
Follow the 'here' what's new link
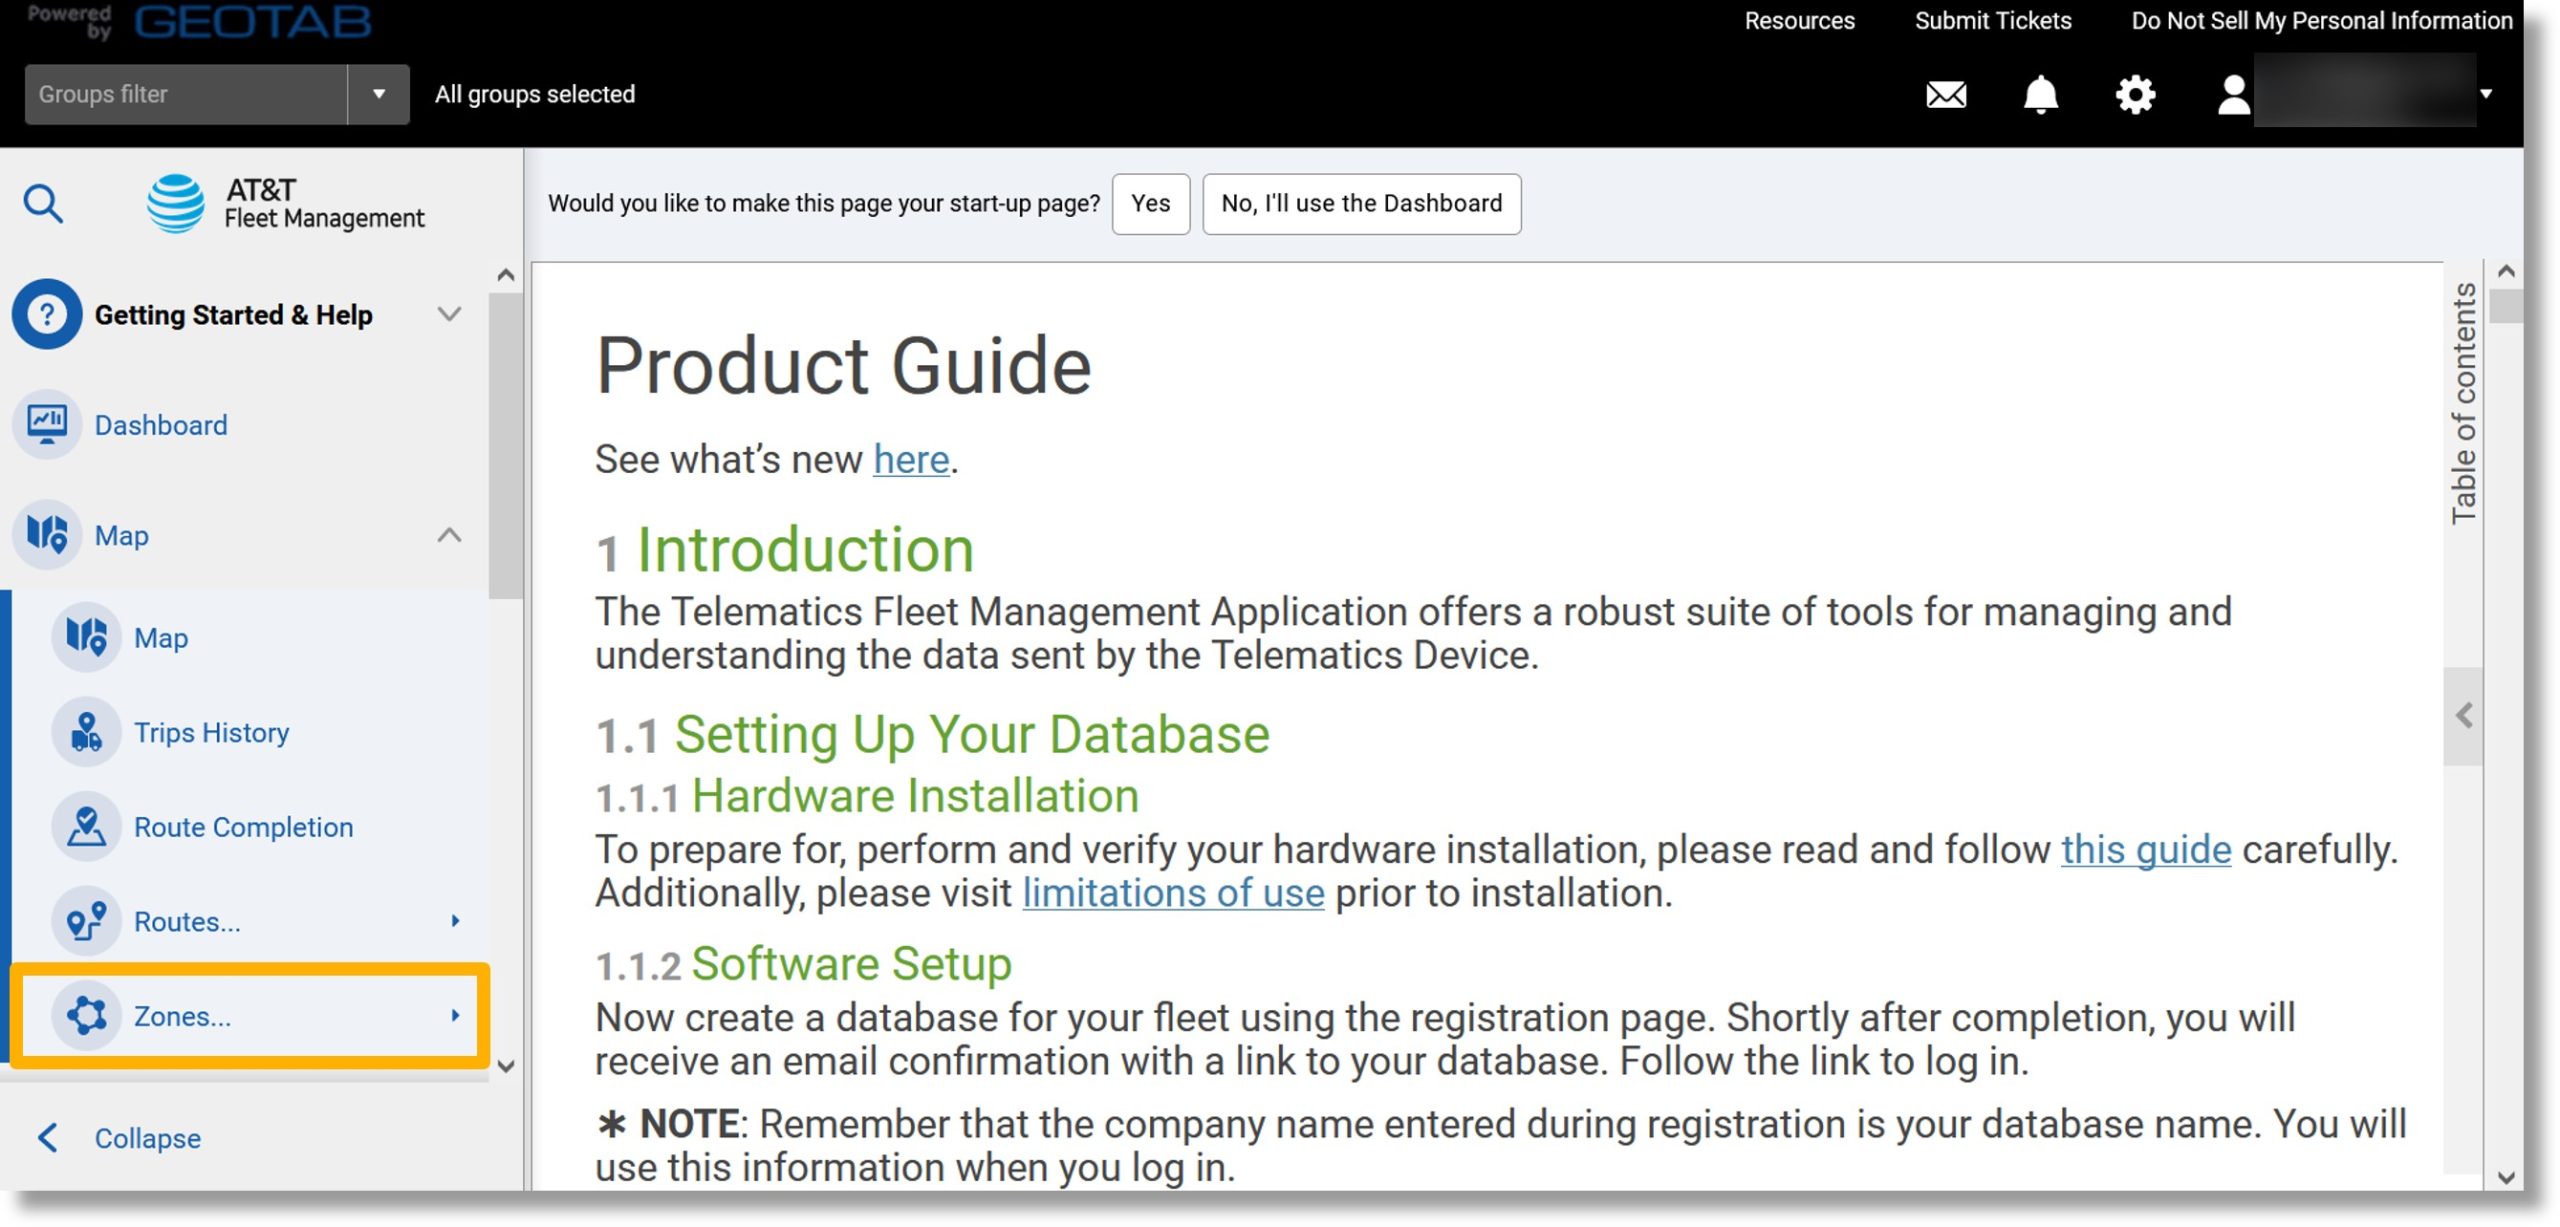[911, 460]
